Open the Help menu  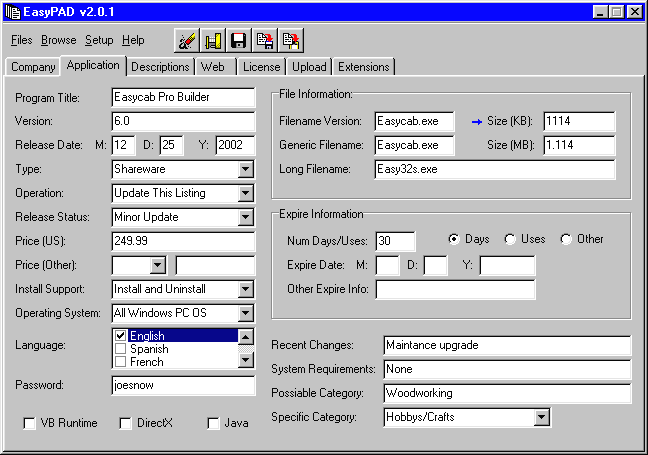[133, 40]
